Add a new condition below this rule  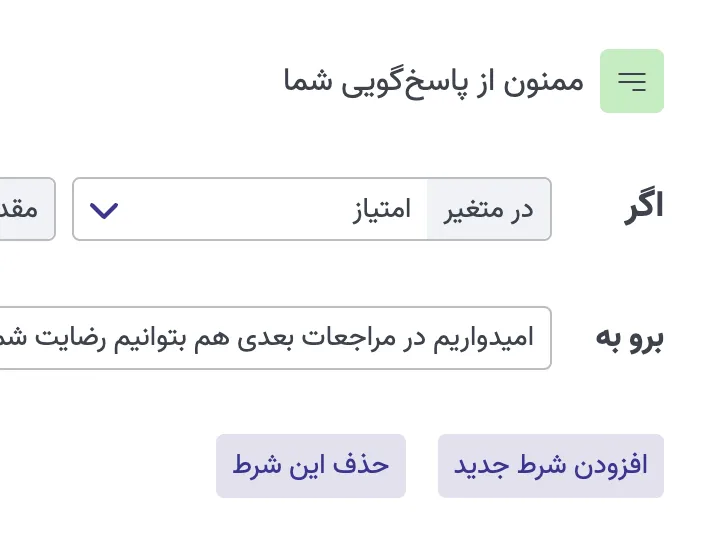pyautogui.click(x=551, y=466)
